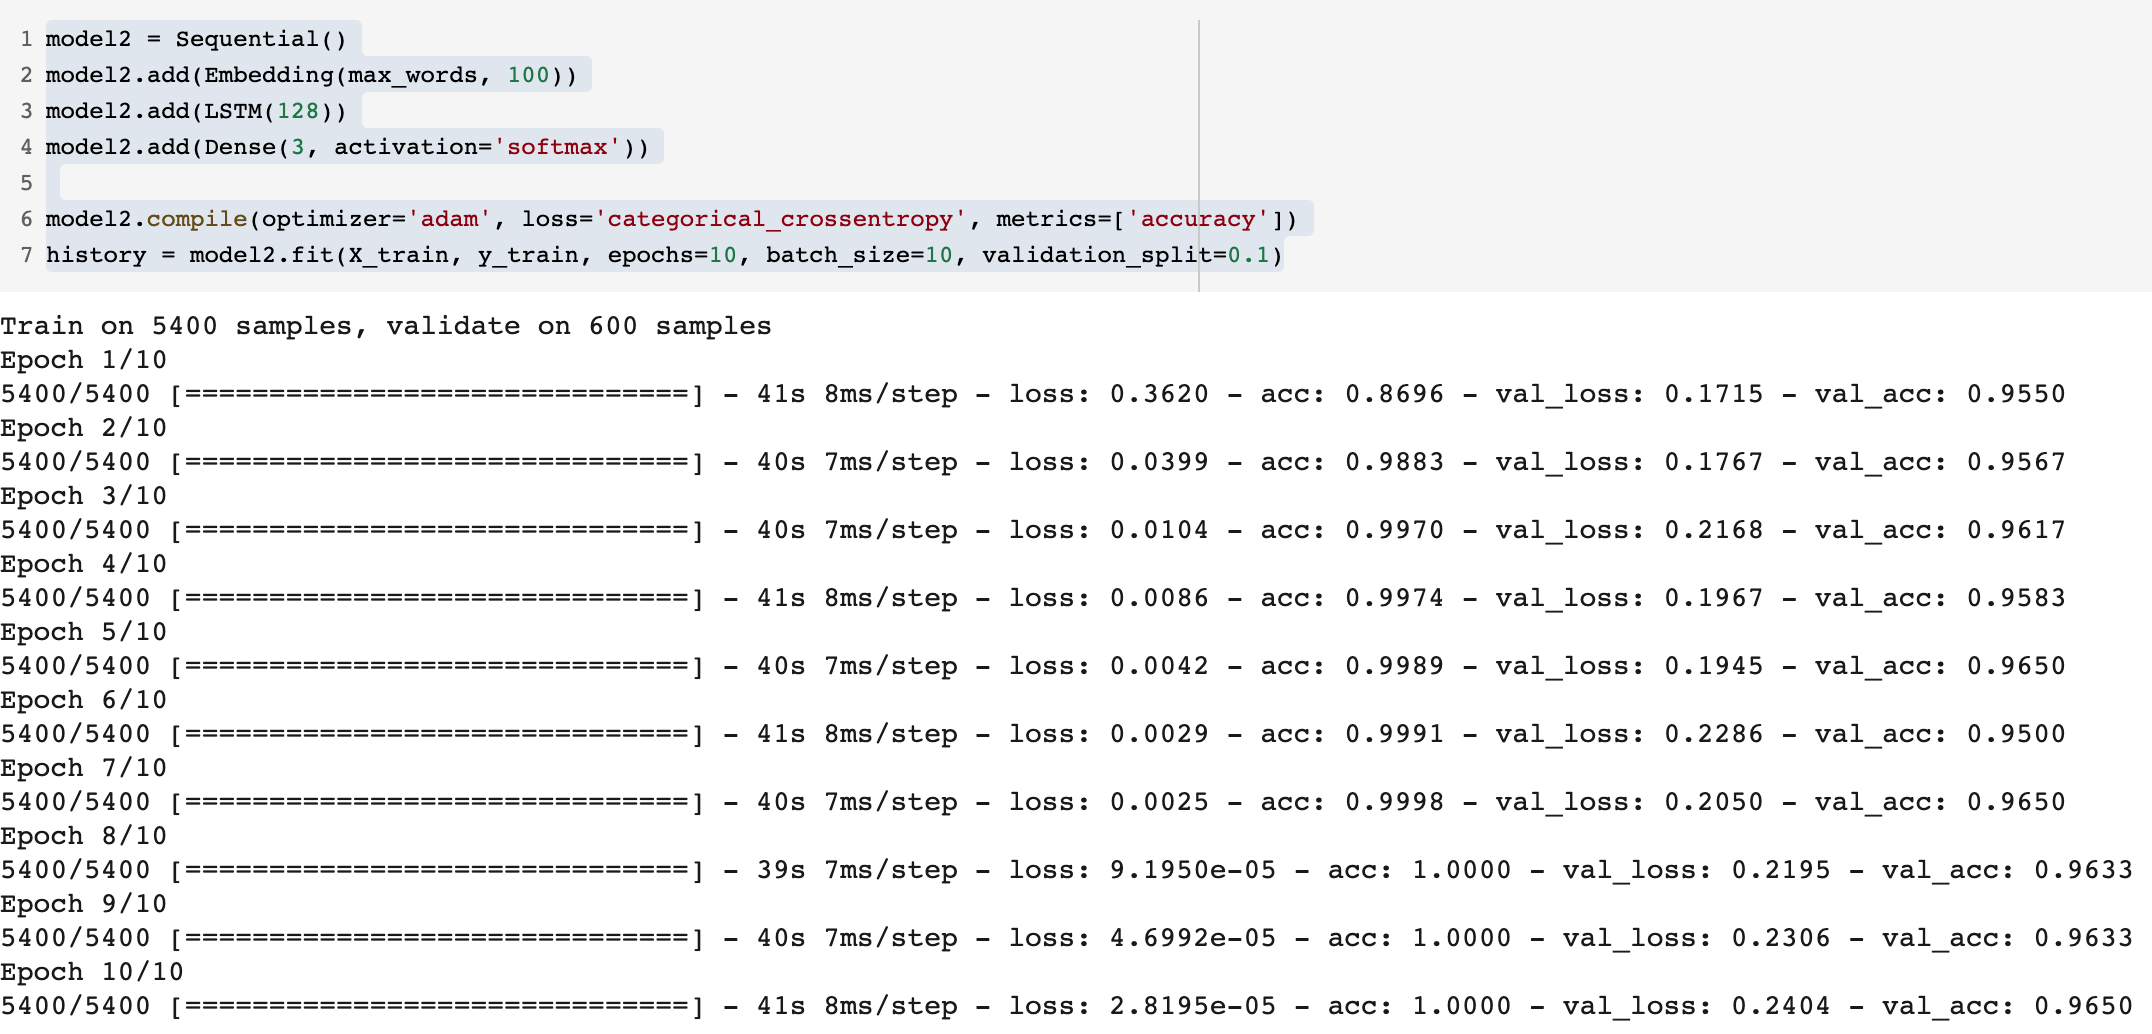Click the 'categorical_crossentropy' loss string
2152x1034 pixels.
pyautogui.click(x=781, y=219)
